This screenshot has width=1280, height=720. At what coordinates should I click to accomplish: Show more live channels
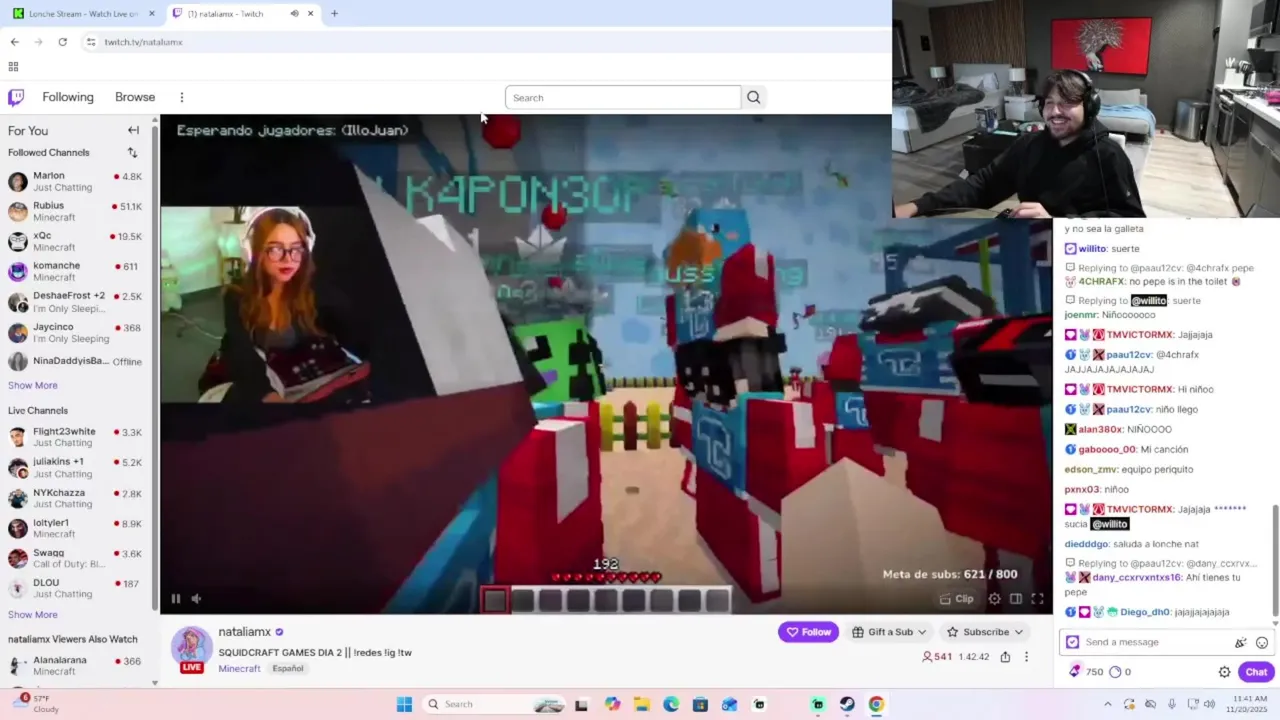33,614
